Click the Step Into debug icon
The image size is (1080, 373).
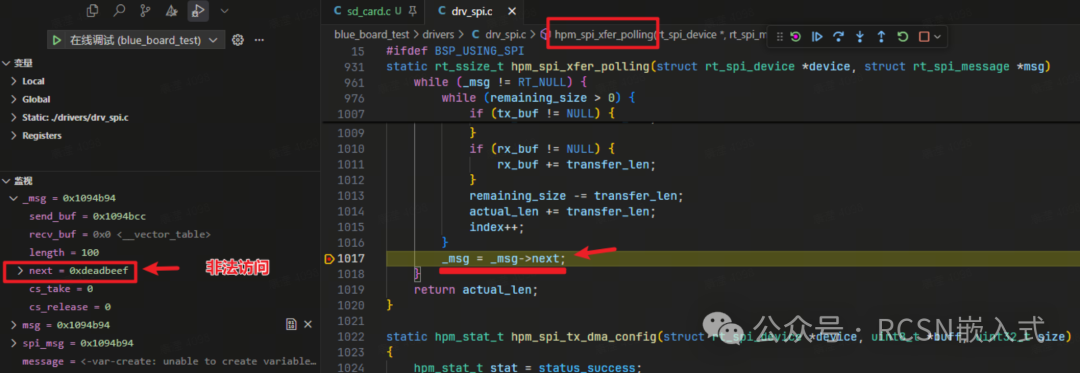click(x=860, y=36)
